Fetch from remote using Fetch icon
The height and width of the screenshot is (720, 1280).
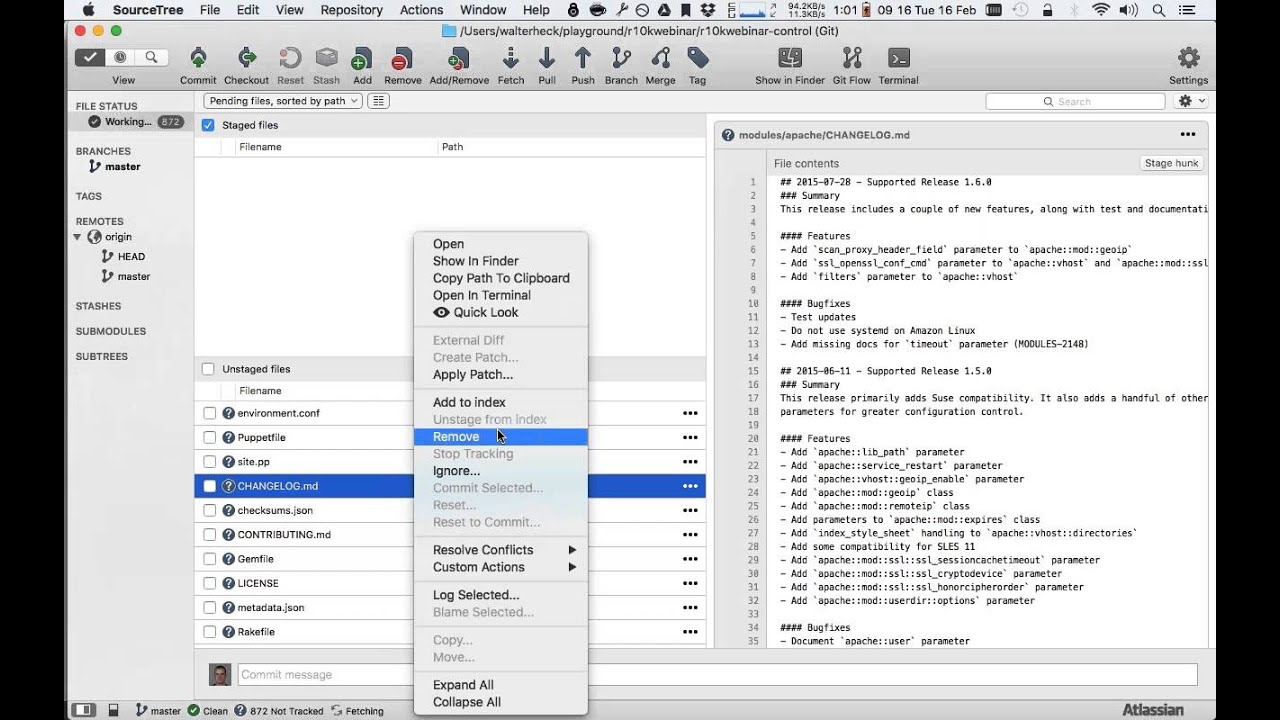511,59
